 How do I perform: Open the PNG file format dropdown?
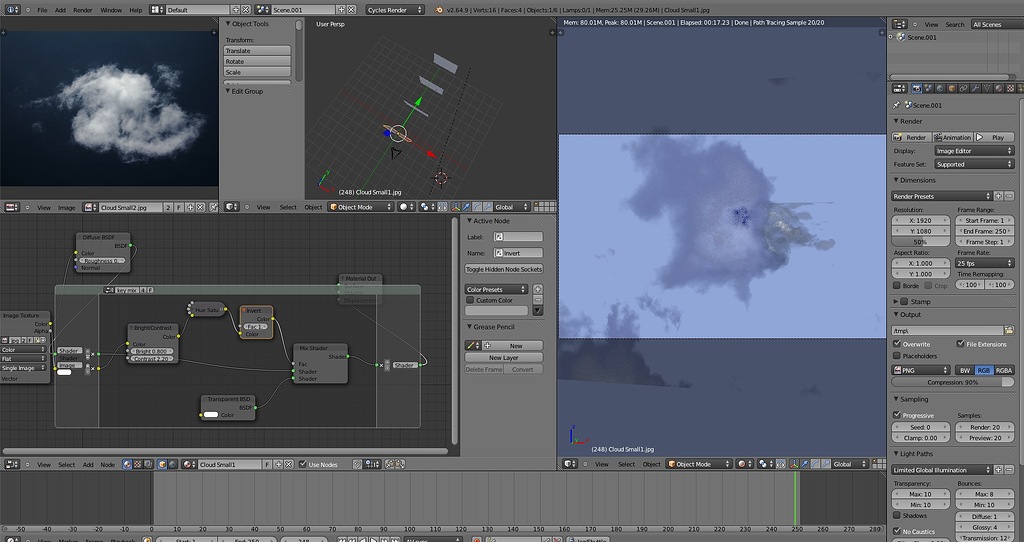[921, 370]
